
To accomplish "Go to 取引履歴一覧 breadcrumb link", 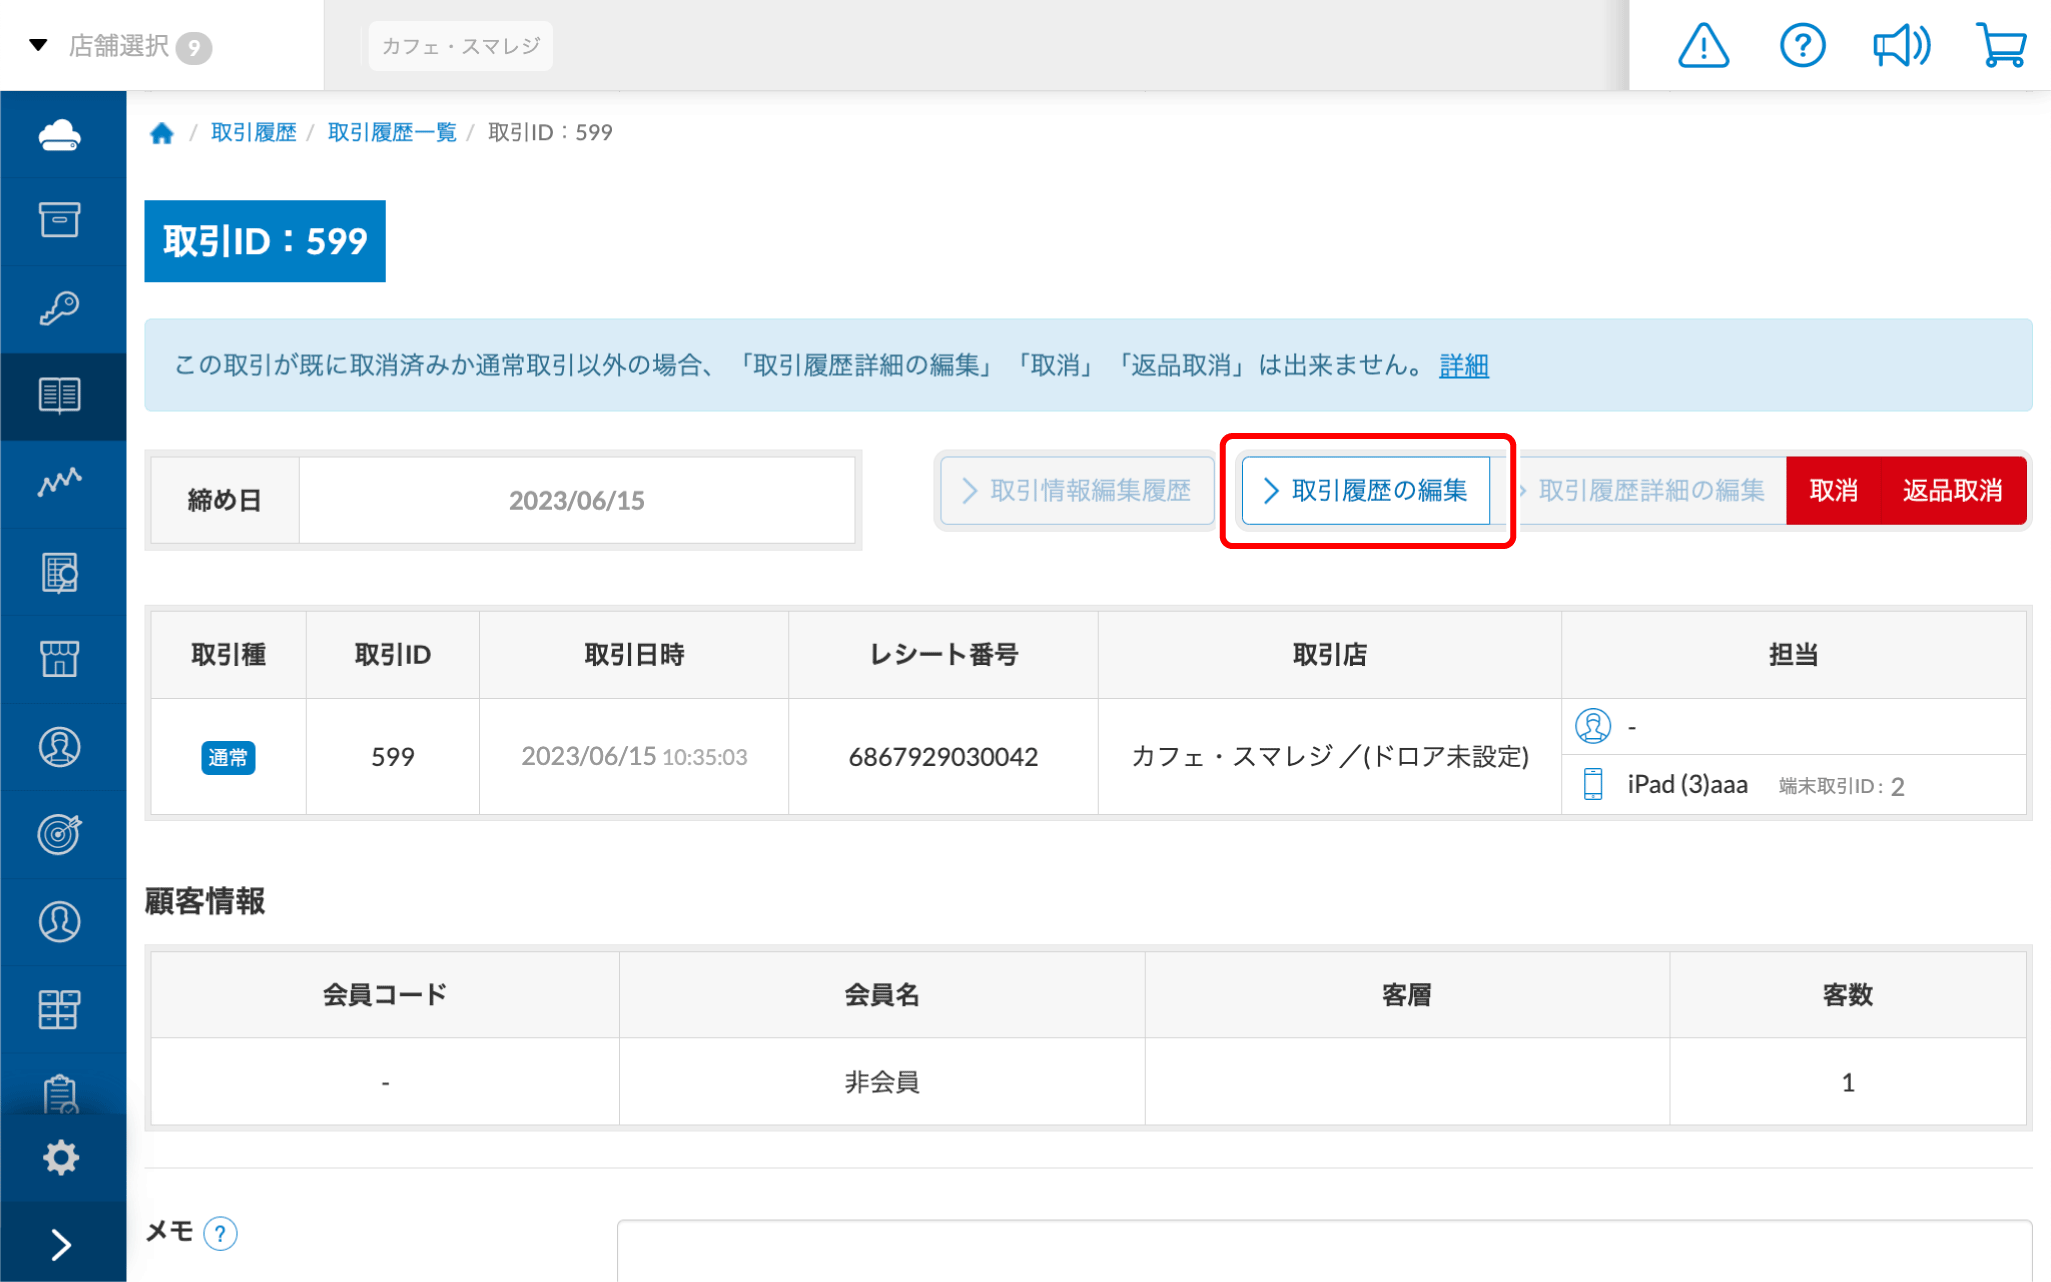I will tap(392, 133).
